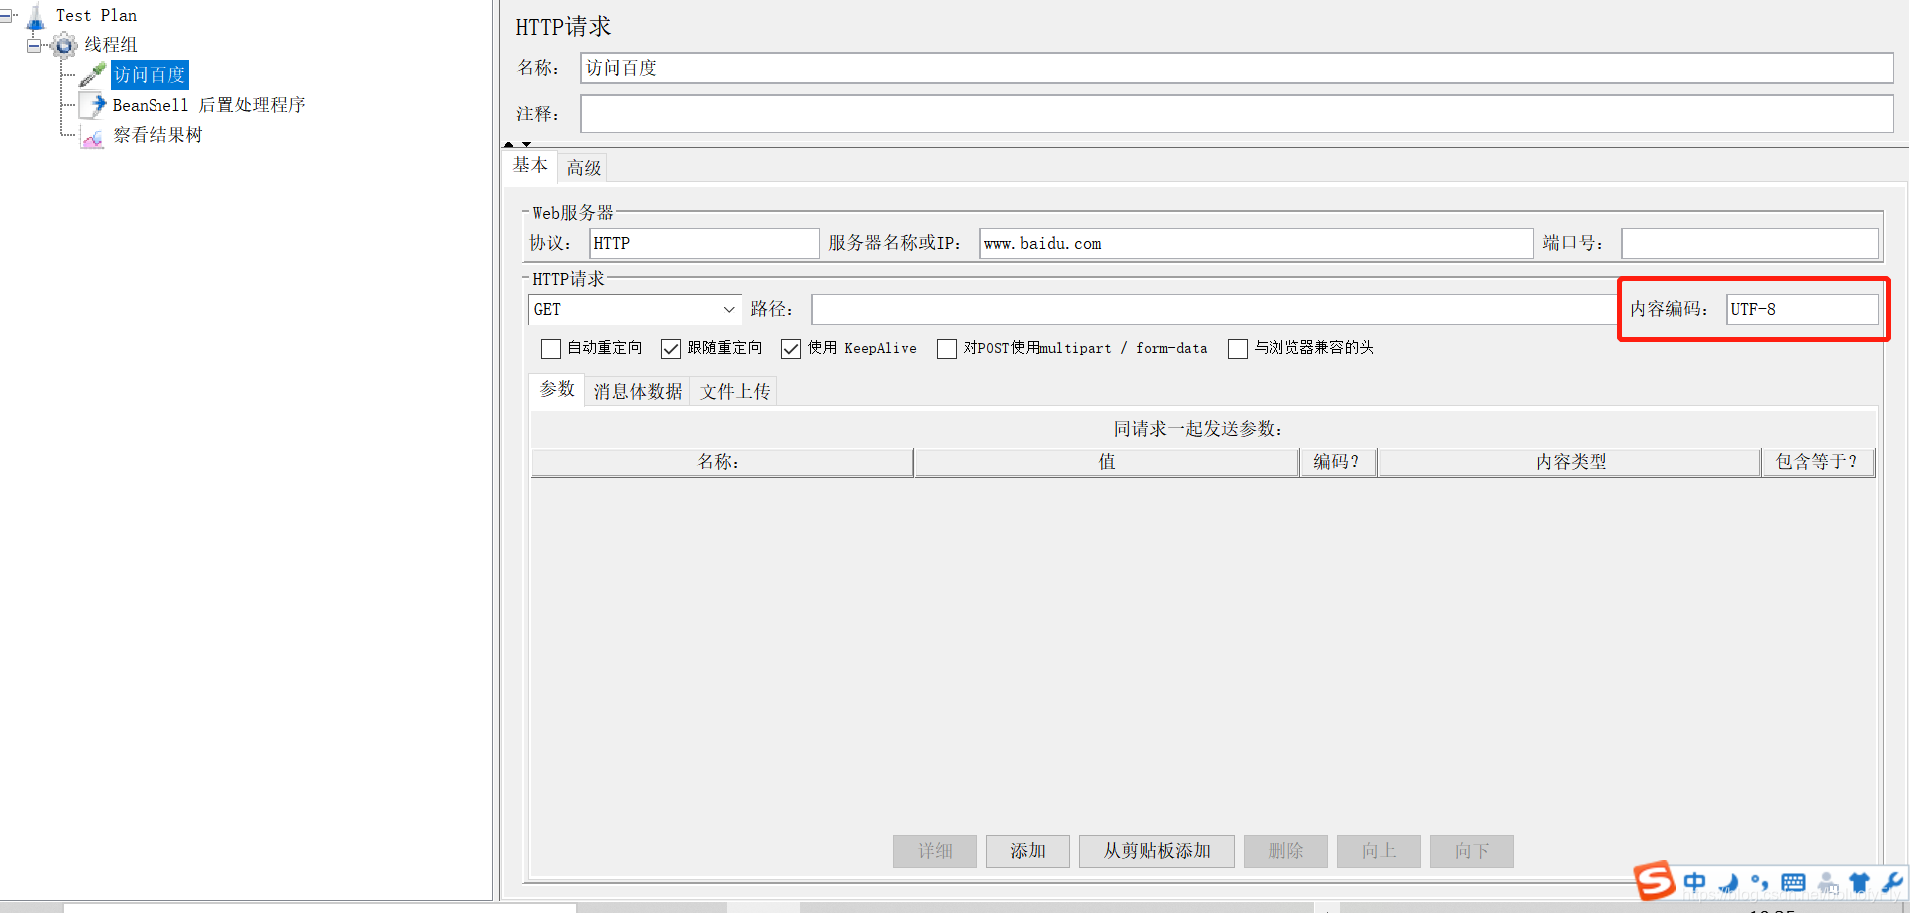The width and height of the screenshot is (1910, 913).
Task: Click the 内容类型 column header
Action: pos(1570,462)
